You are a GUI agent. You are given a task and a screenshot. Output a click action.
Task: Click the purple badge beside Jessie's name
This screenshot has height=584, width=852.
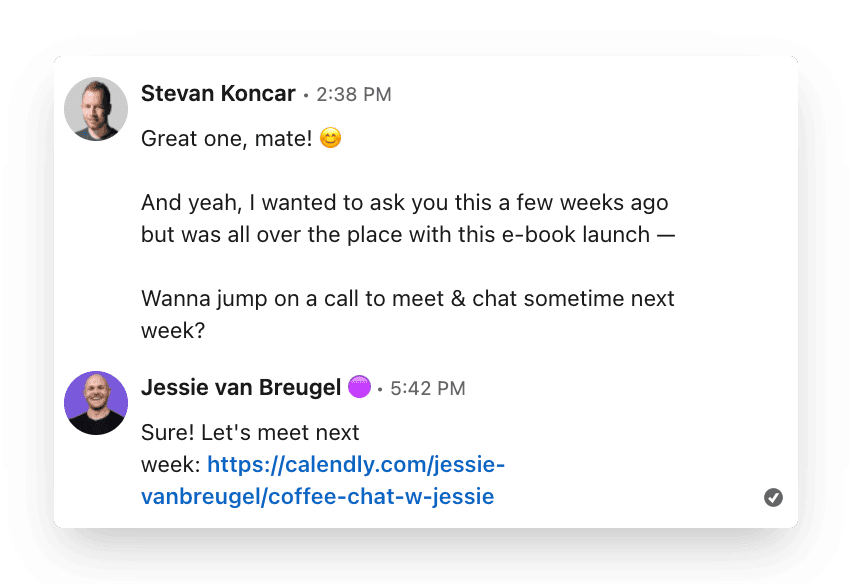click(x=359, y=387)
